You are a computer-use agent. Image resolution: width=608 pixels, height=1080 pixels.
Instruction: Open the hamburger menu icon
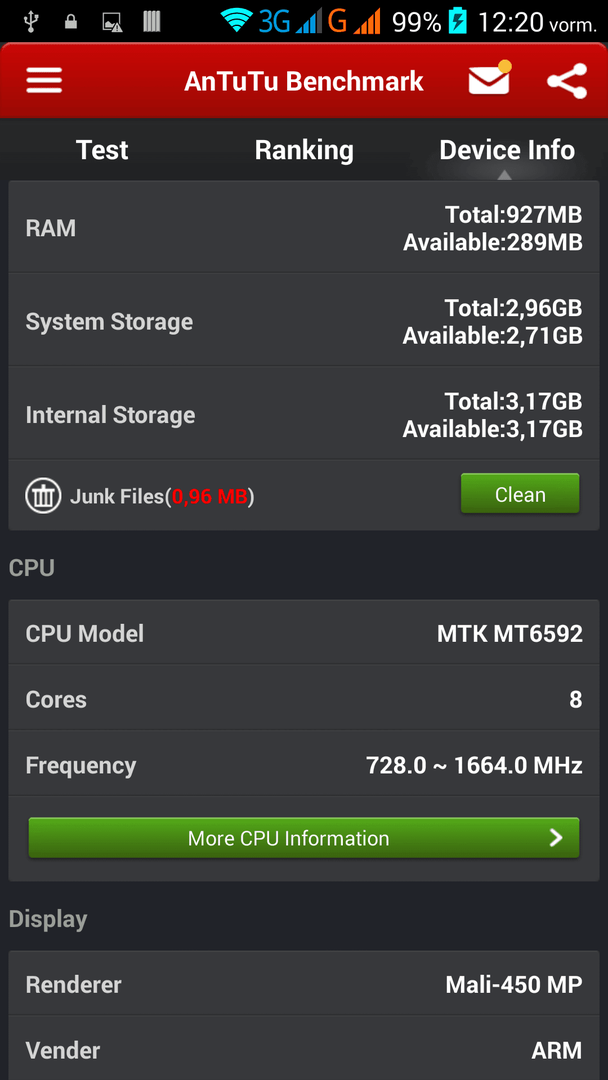44,81
